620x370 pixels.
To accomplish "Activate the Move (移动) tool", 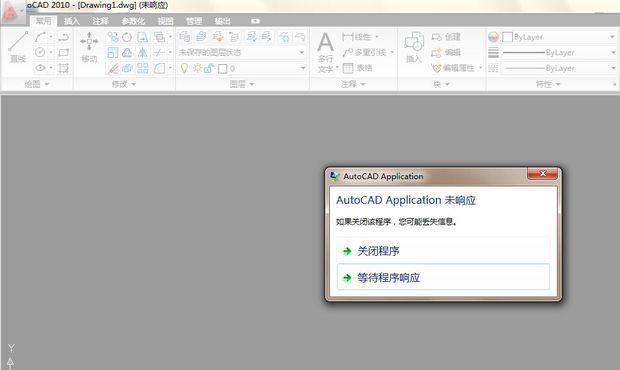I will coord(89,47).
